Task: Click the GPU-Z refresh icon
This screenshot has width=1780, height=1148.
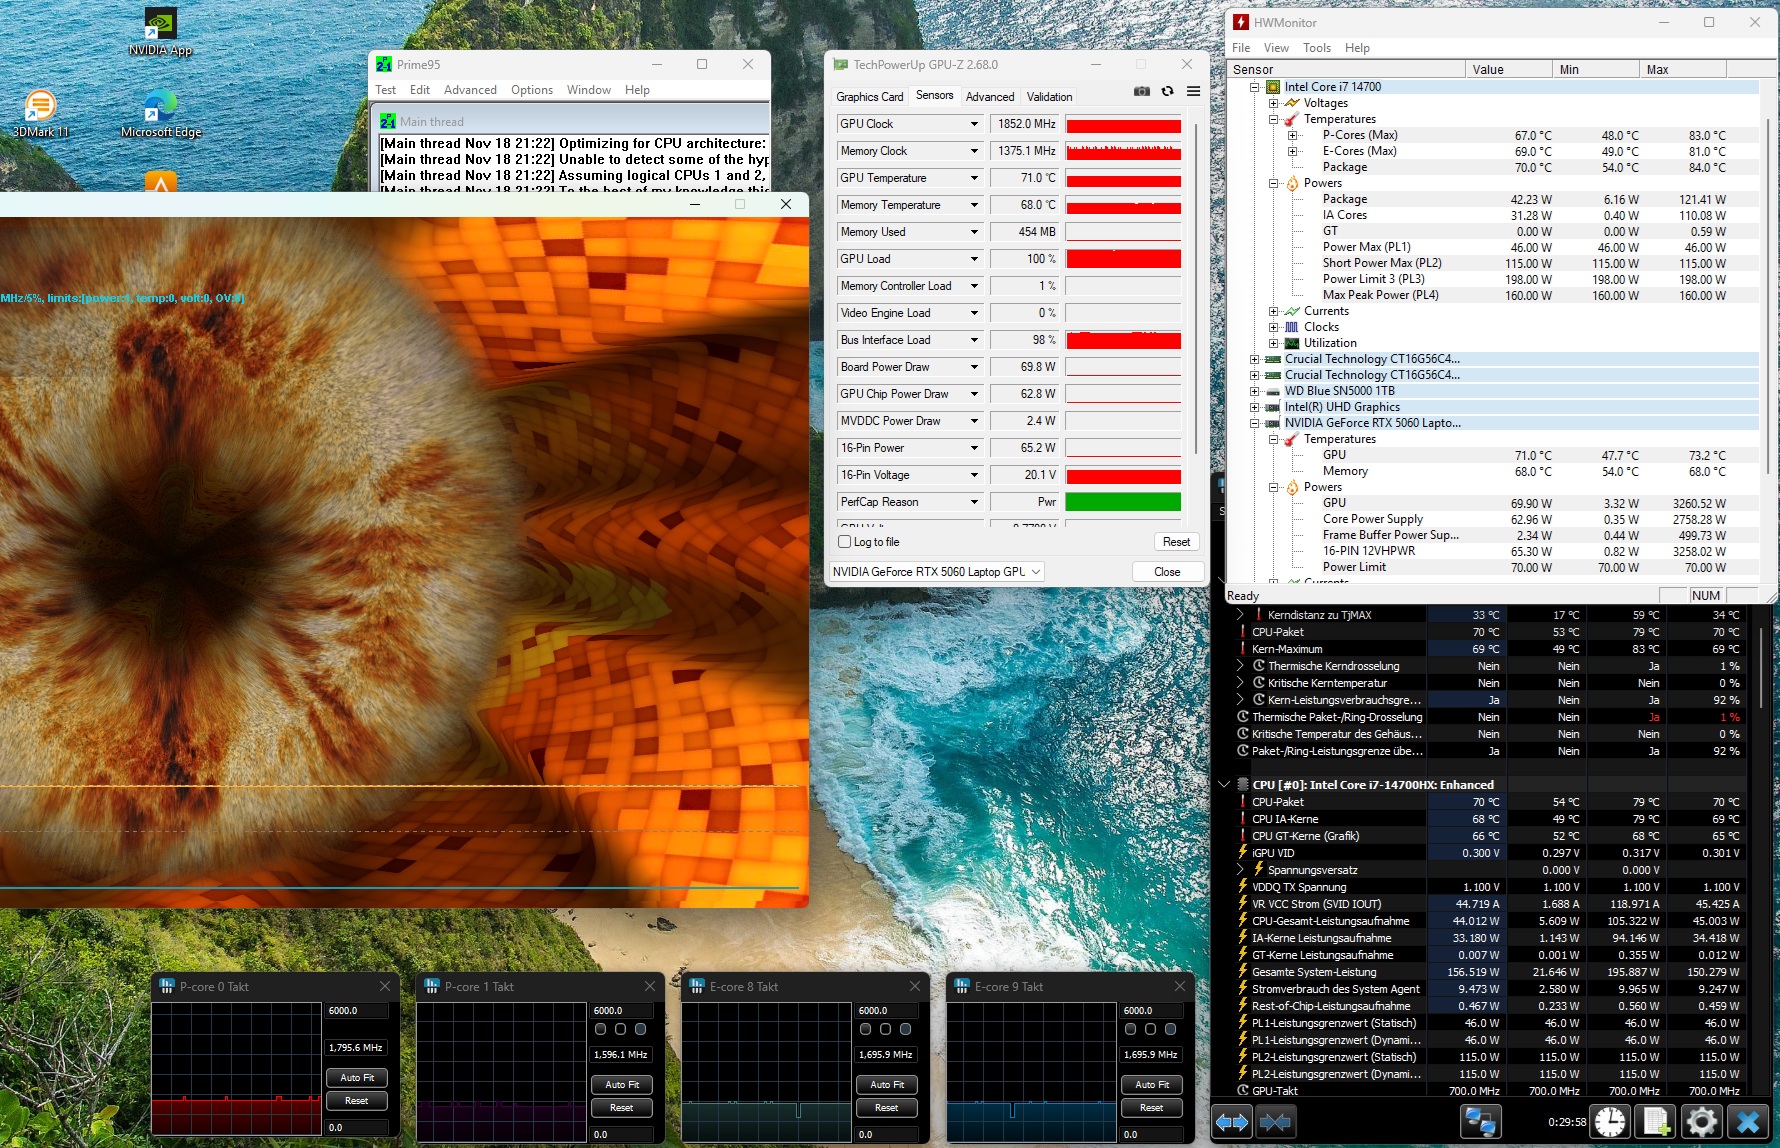Action: pyautogui.click(x=1167, y=91)
